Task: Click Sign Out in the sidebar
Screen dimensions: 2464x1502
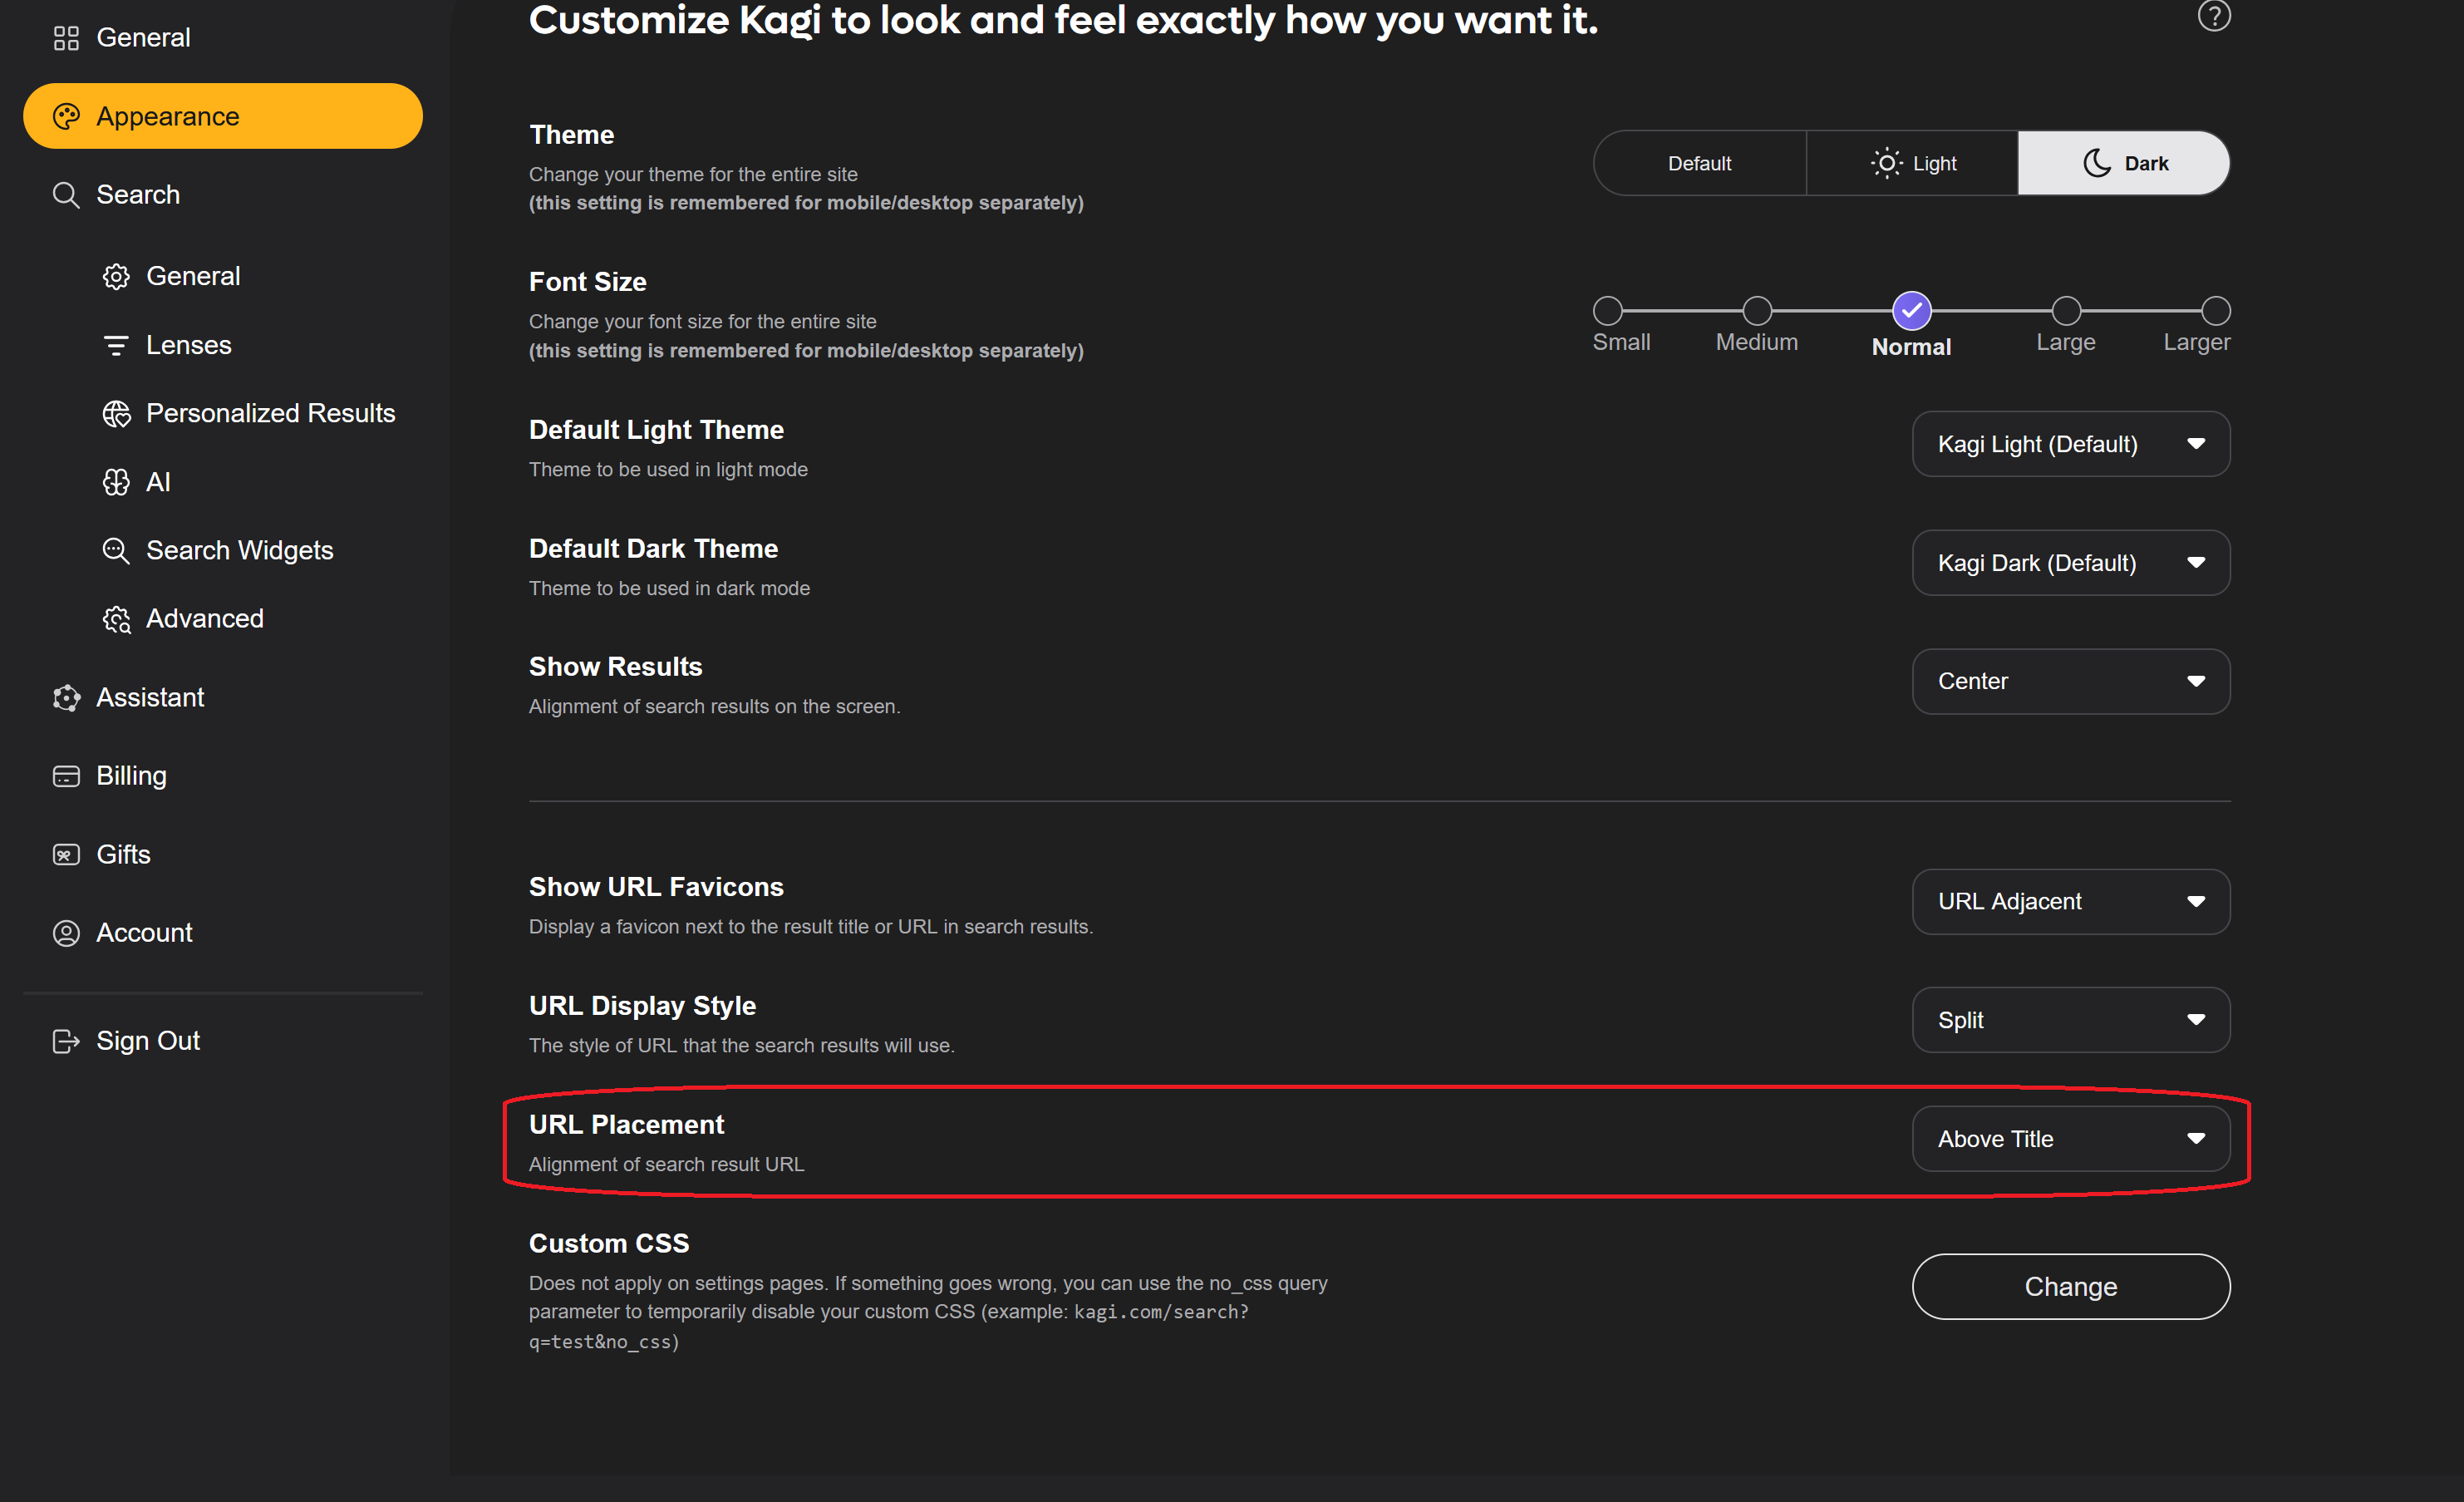Action: coord(147,1041)
